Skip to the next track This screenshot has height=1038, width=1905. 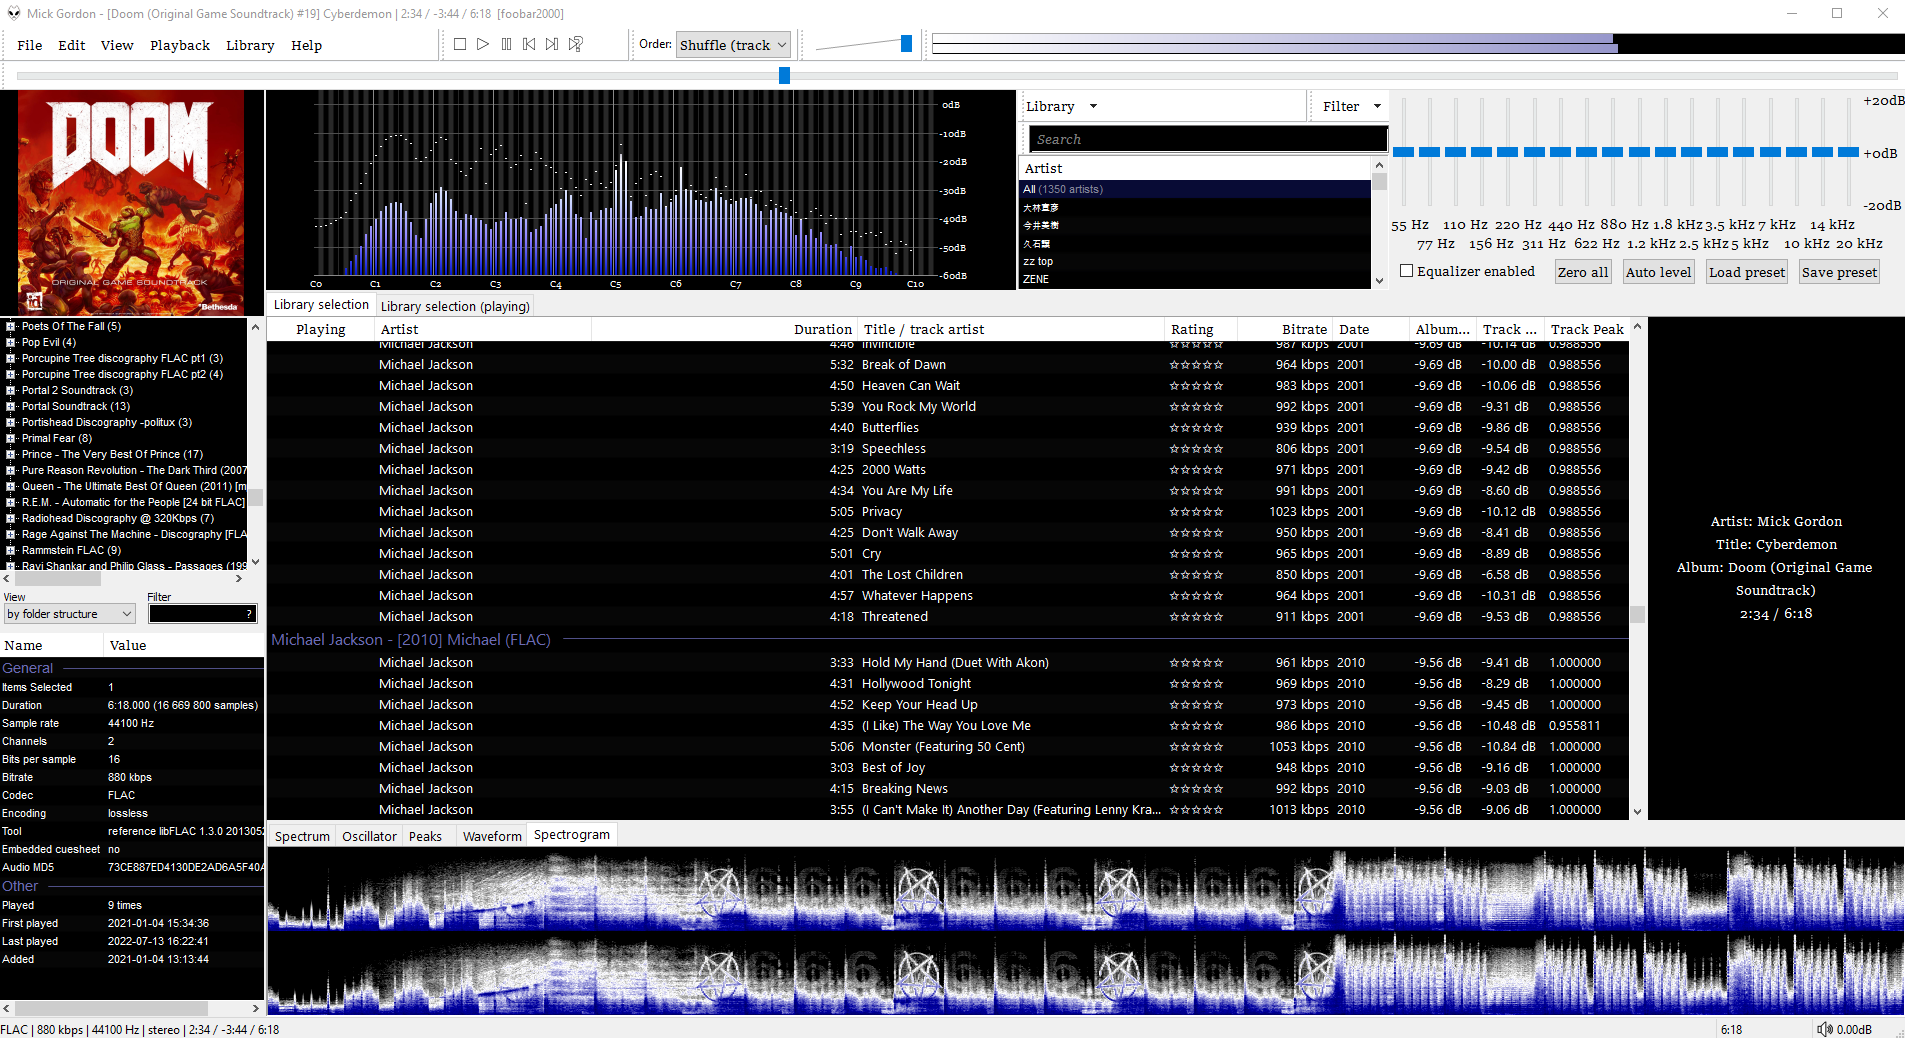[552, 44]
